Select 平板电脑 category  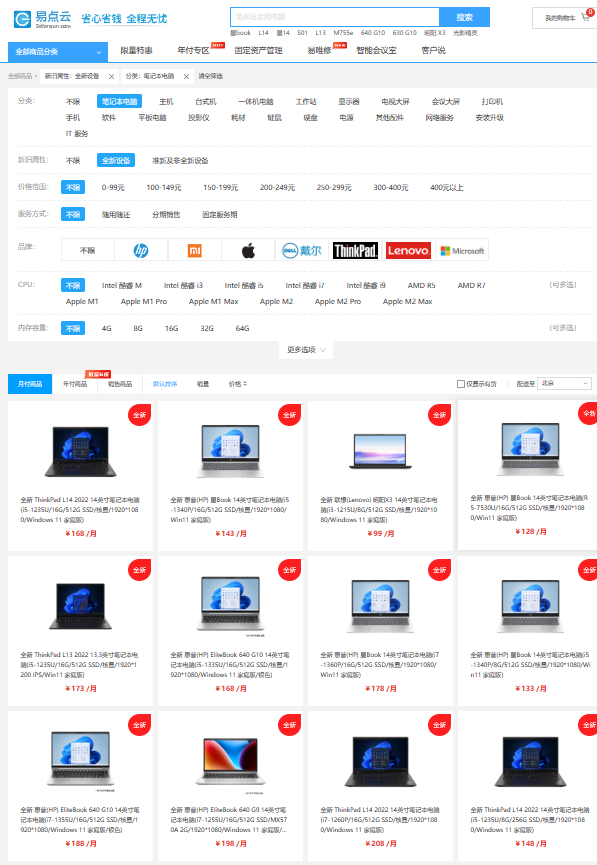[152, 118]
